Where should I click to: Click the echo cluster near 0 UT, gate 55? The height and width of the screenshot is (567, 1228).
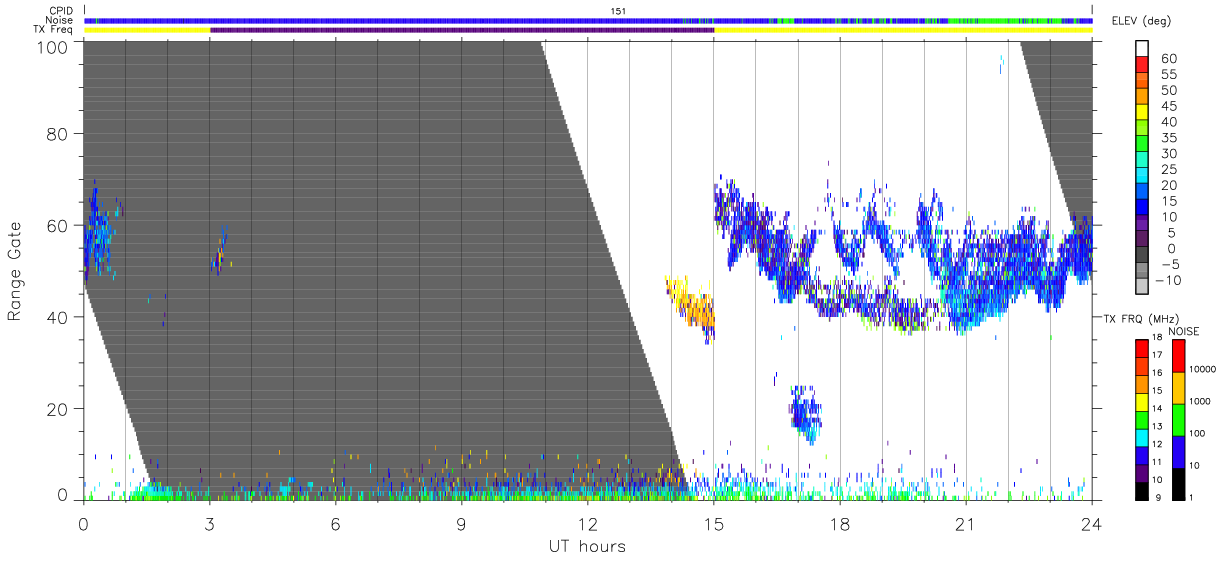[x=98, y=232]
